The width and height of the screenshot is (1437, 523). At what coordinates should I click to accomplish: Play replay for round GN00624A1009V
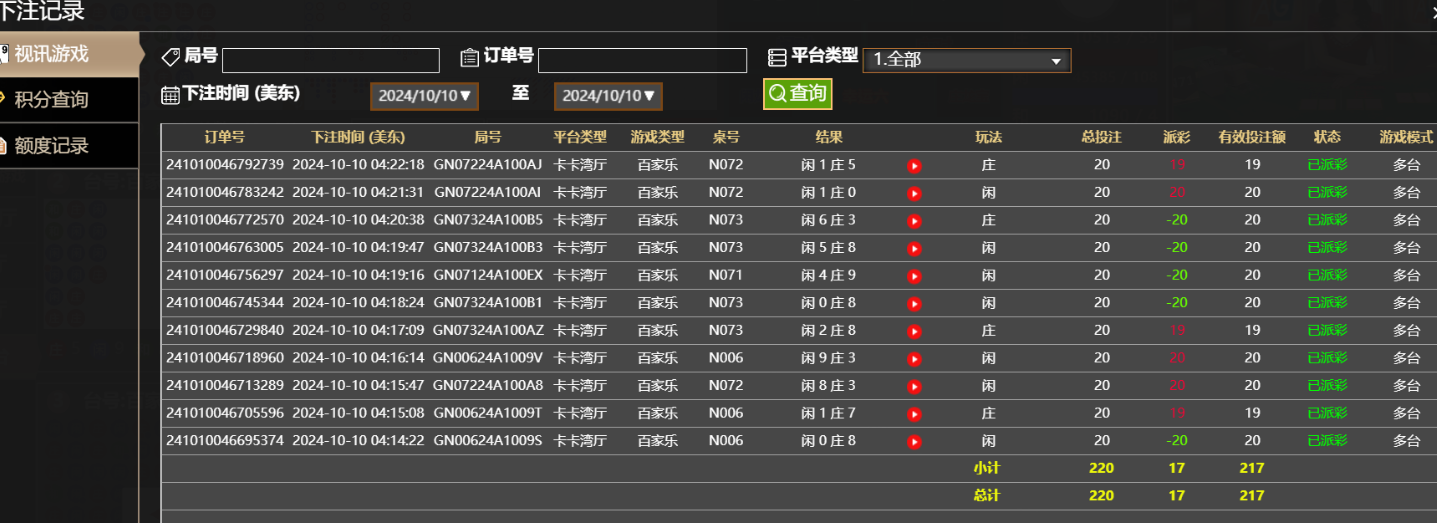pos(914,359)
